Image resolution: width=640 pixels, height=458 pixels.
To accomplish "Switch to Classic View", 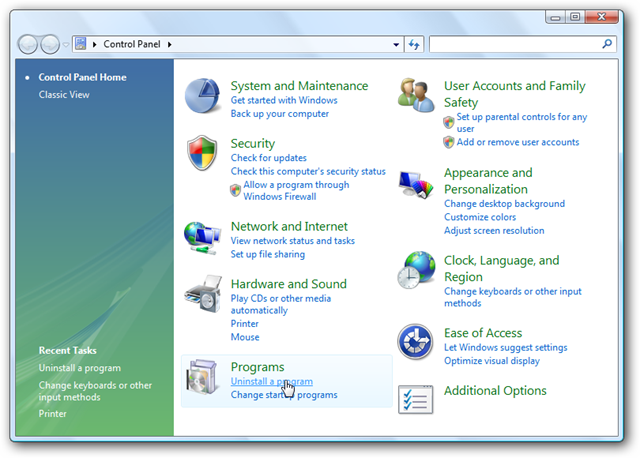I will point(66,94).
